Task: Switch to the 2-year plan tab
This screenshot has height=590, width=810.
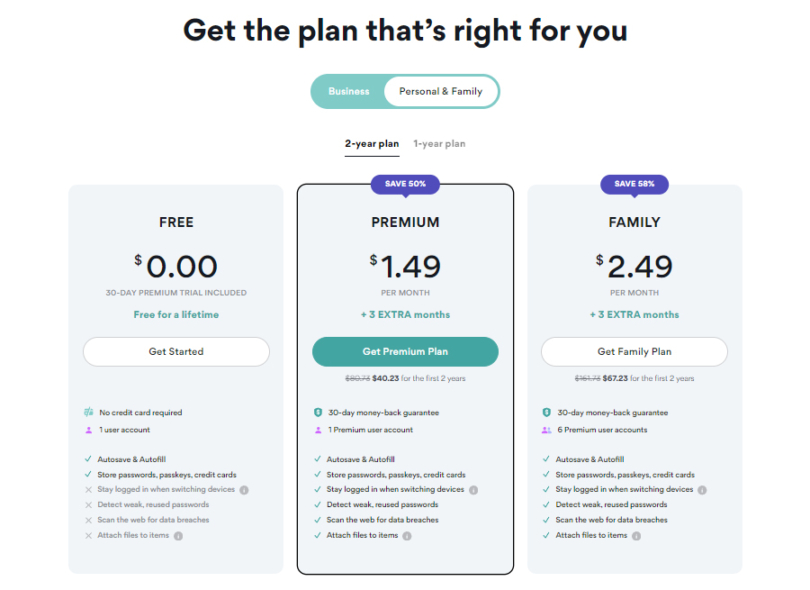Action: click(x=372, y=144)
